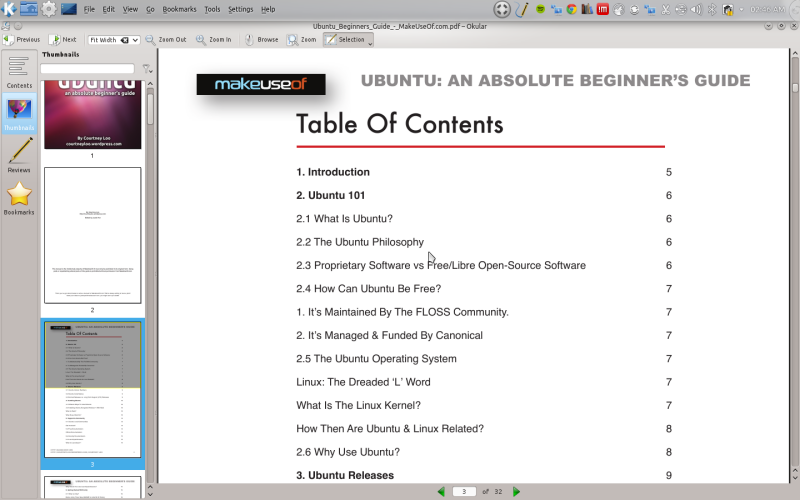The width and height of the screenshot is (800, 500).
Task: Open the pager activity switcher icon
Action: (502, 9)
